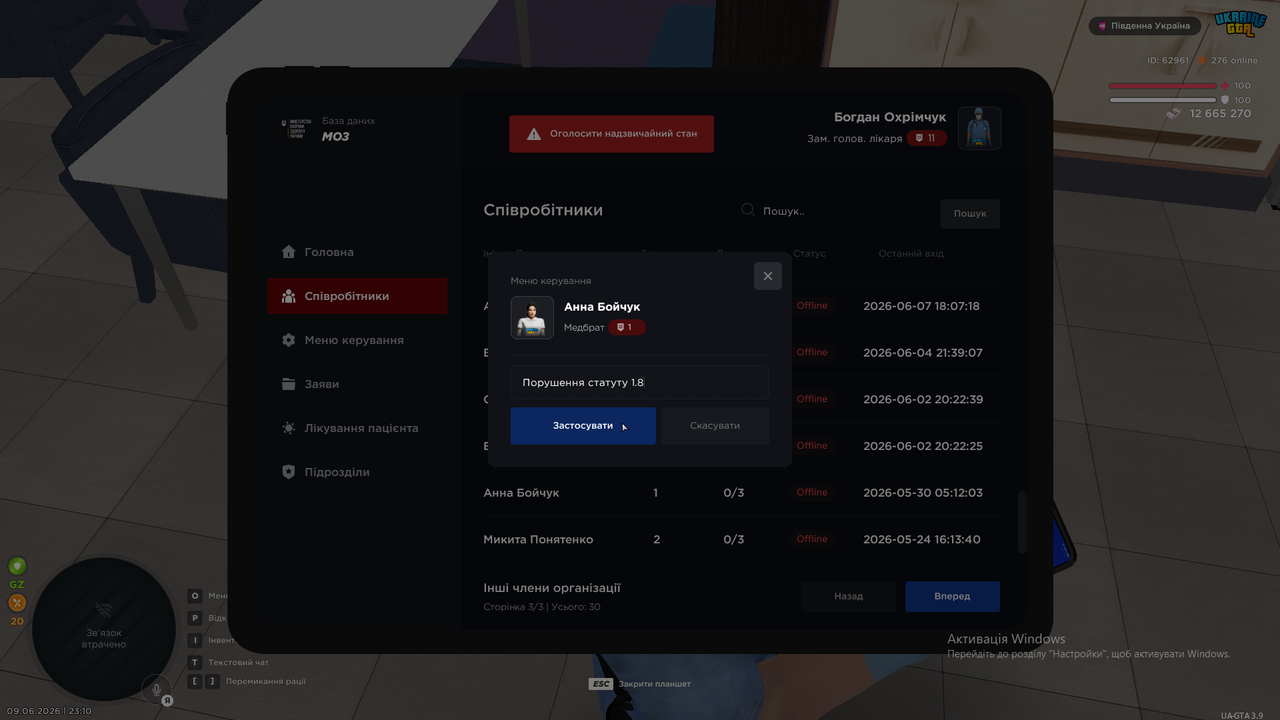Click the Вперед next page button
Viewport: 1280px width, 720px height.
pyautogui.click(x=952, y=596)
